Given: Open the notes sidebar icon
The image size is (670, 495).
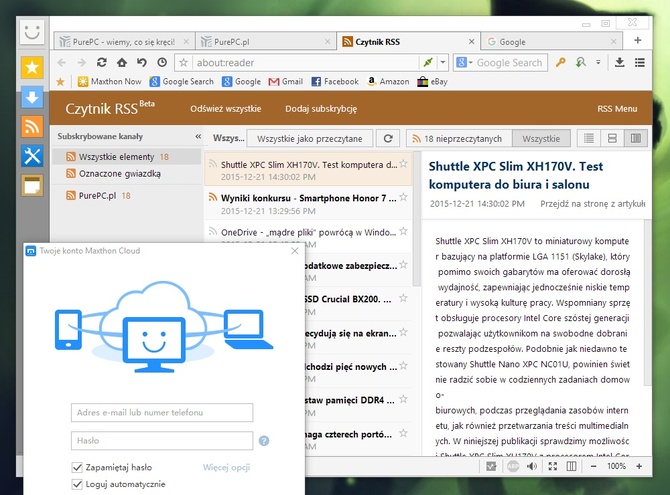Looking at the screenshot, I should click(x=32, y=186).
